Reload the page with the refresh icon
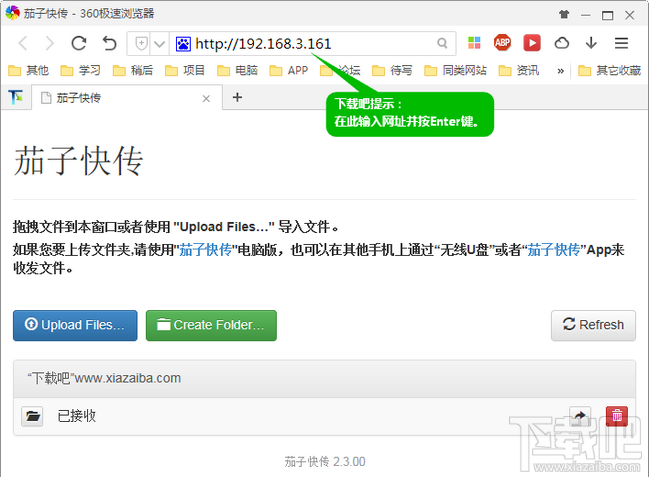Viewport: 649px width, 477px height. click(79, 43)
